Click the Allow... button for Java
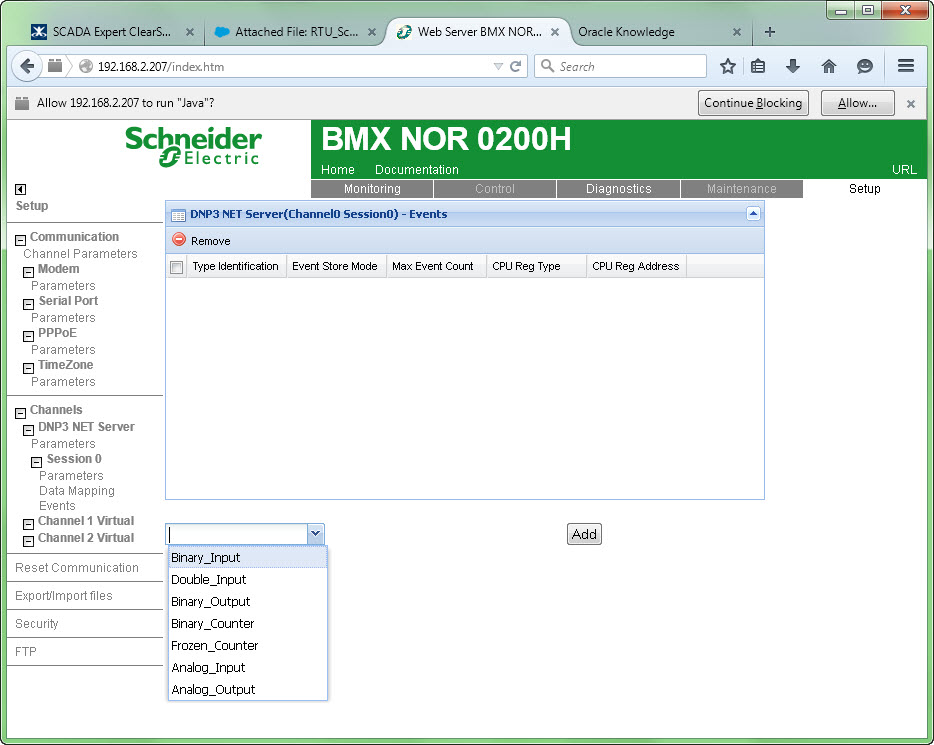Image resolution: width=934 pixels, height=745 pixels. 857,103
